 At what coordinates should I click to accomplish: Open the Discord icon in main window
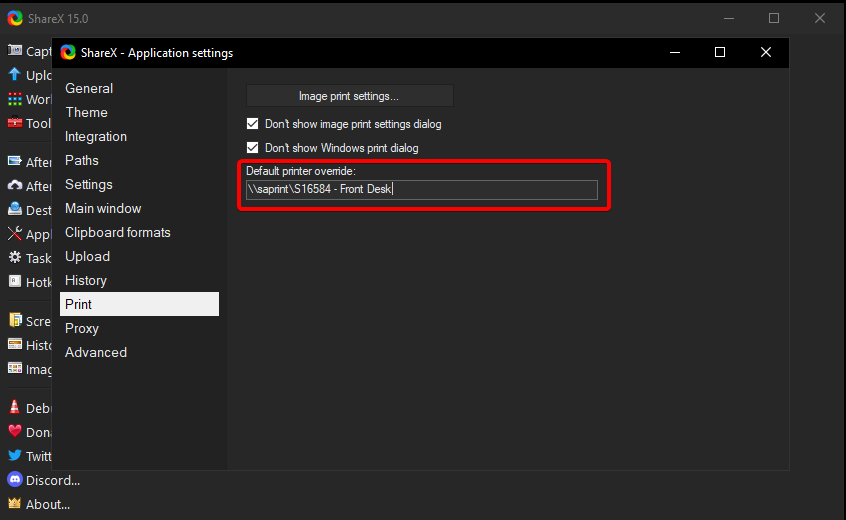15,479
